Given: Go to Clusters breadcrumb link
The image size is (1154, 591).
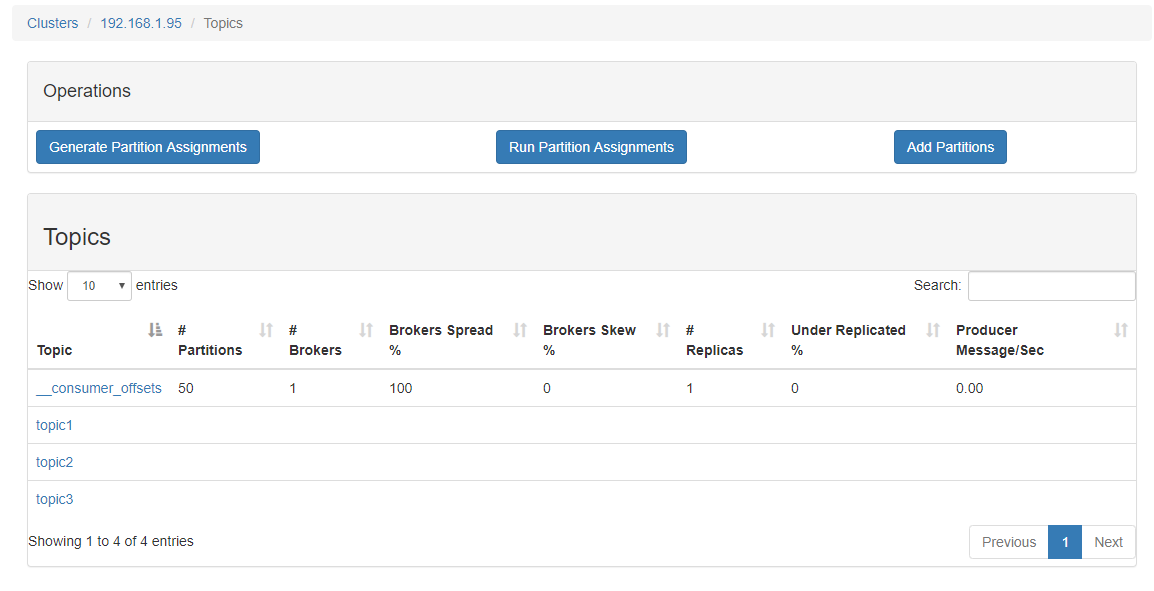Looking at the screenshot, I should [52, 23].
